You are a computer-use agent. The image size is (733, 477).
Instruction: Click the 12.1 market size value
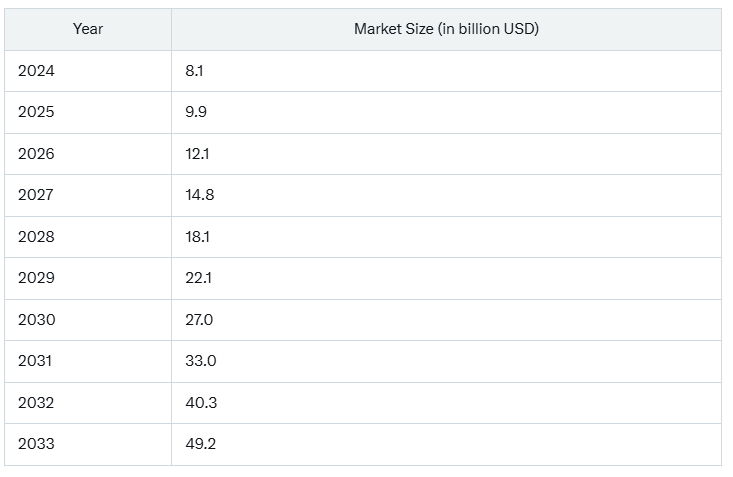tap(198, 154)
